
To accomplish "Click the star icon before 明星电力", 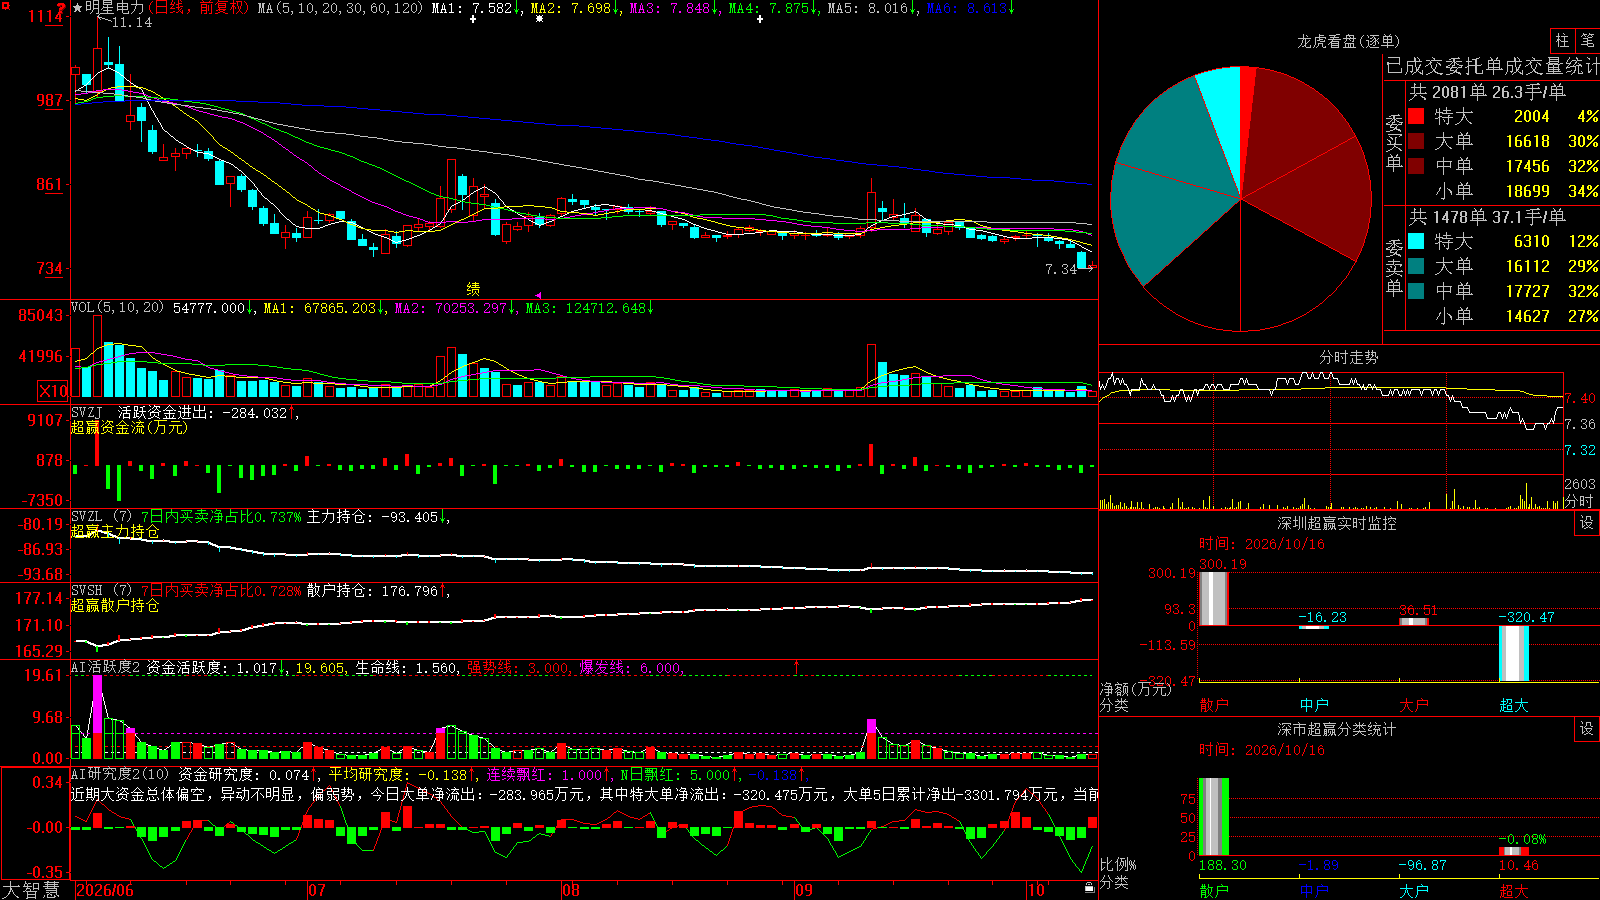I will pyautogui.click(x=78, y=8).
